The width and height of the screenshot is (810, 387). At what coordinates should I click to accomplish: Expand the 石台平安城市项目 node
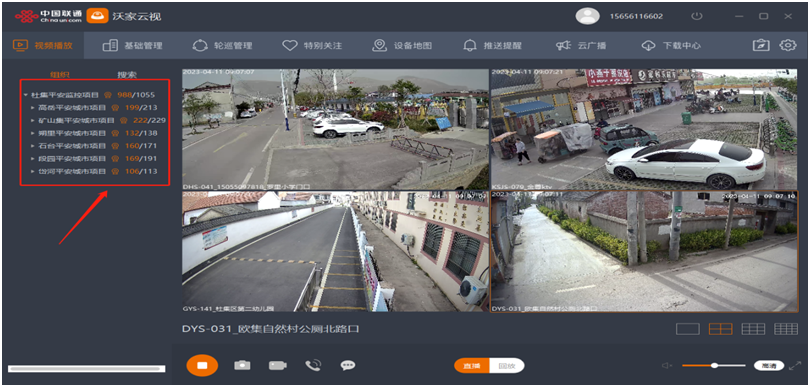(33, 146)
